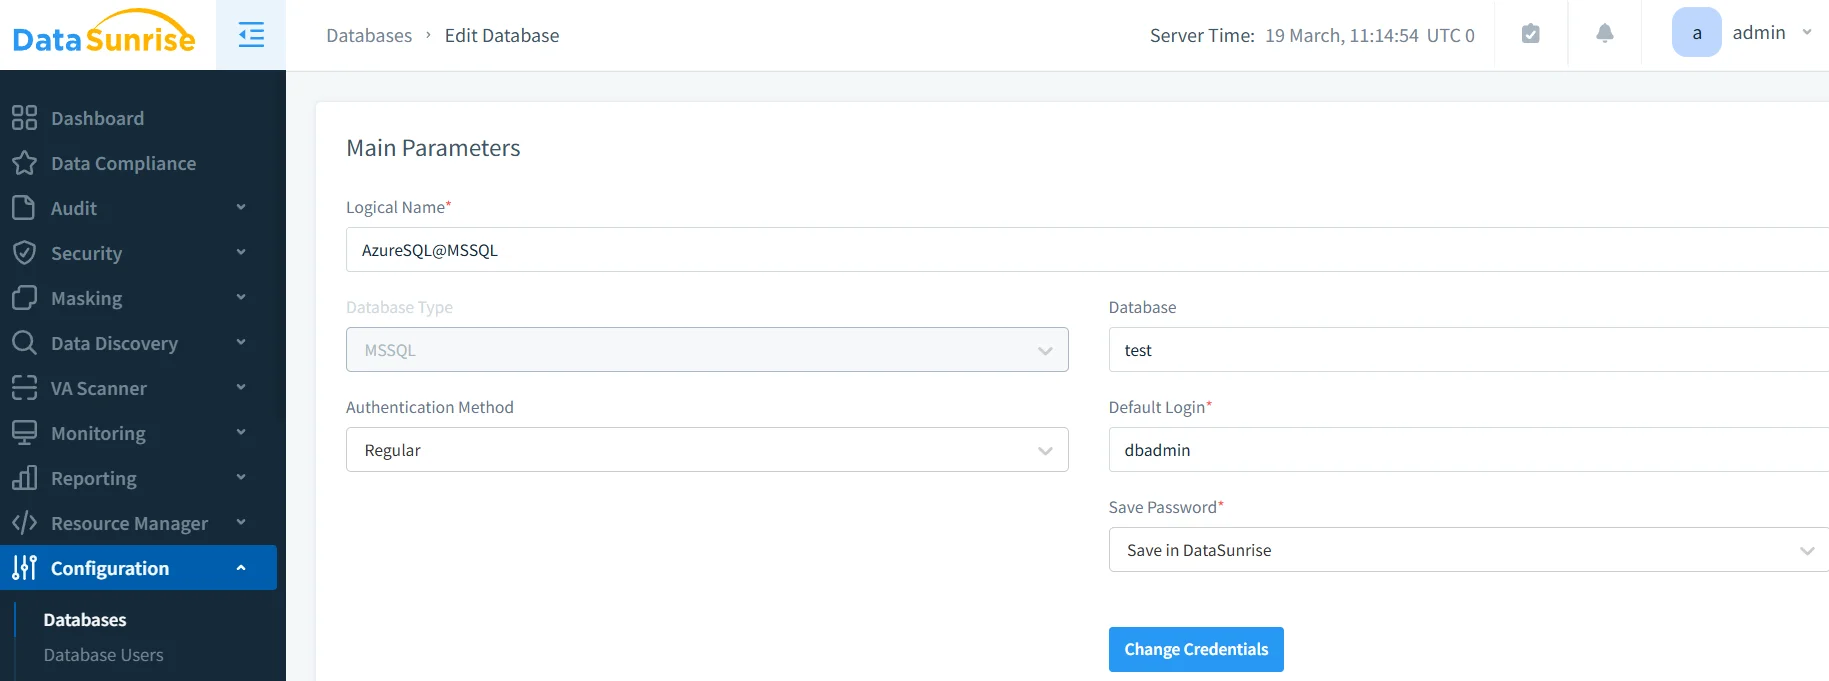Select the Resource Manager code icon
Viewport: 1829px width, 681px height.
tap(25, 523)
